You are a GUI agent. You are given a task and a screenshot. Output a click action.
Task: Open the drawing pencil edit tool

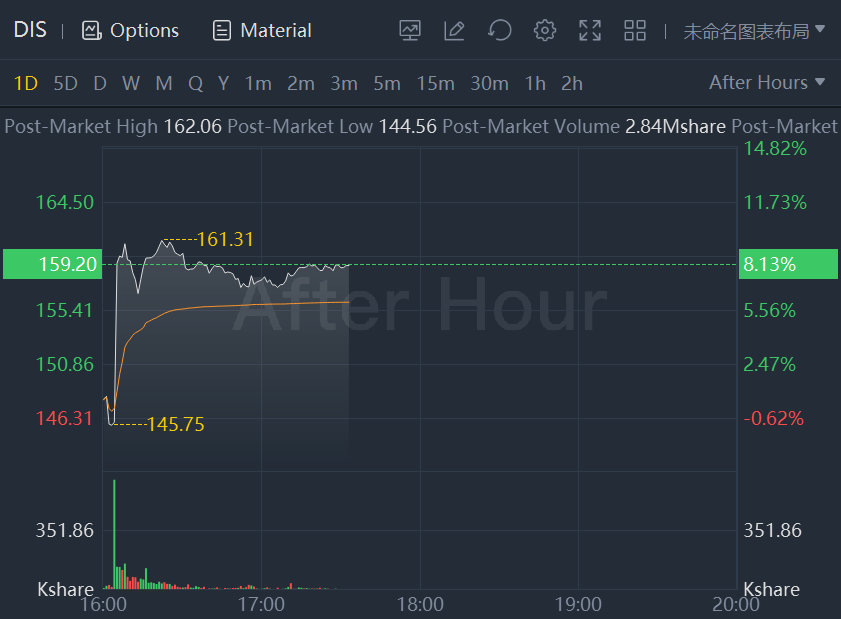[454, 31]
